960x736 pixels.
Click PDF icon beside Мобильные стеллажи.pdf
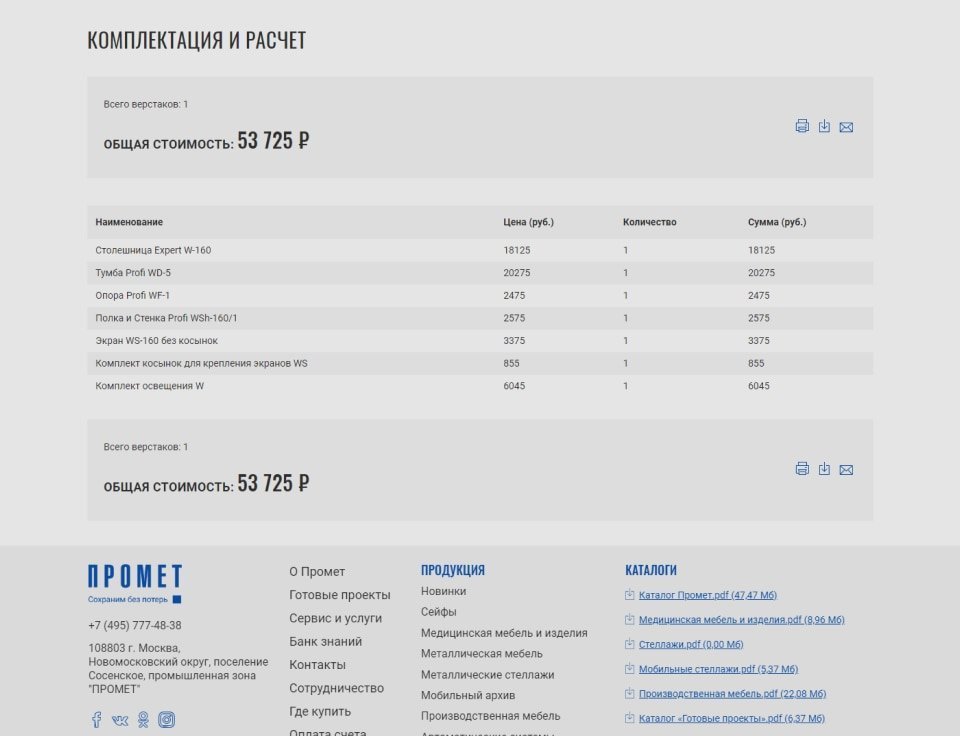tap(629, 669)
